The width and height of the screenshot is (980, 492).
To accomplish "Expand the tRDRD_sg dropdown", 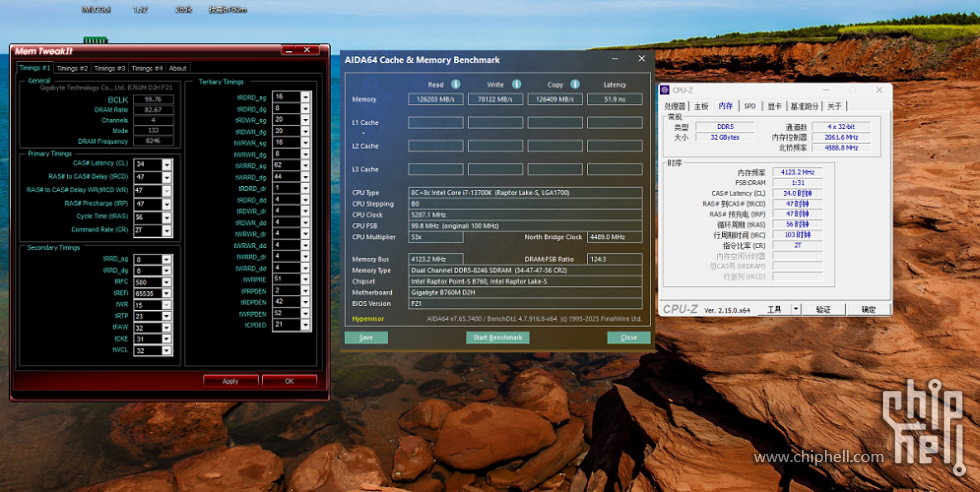I will point(305,97).
